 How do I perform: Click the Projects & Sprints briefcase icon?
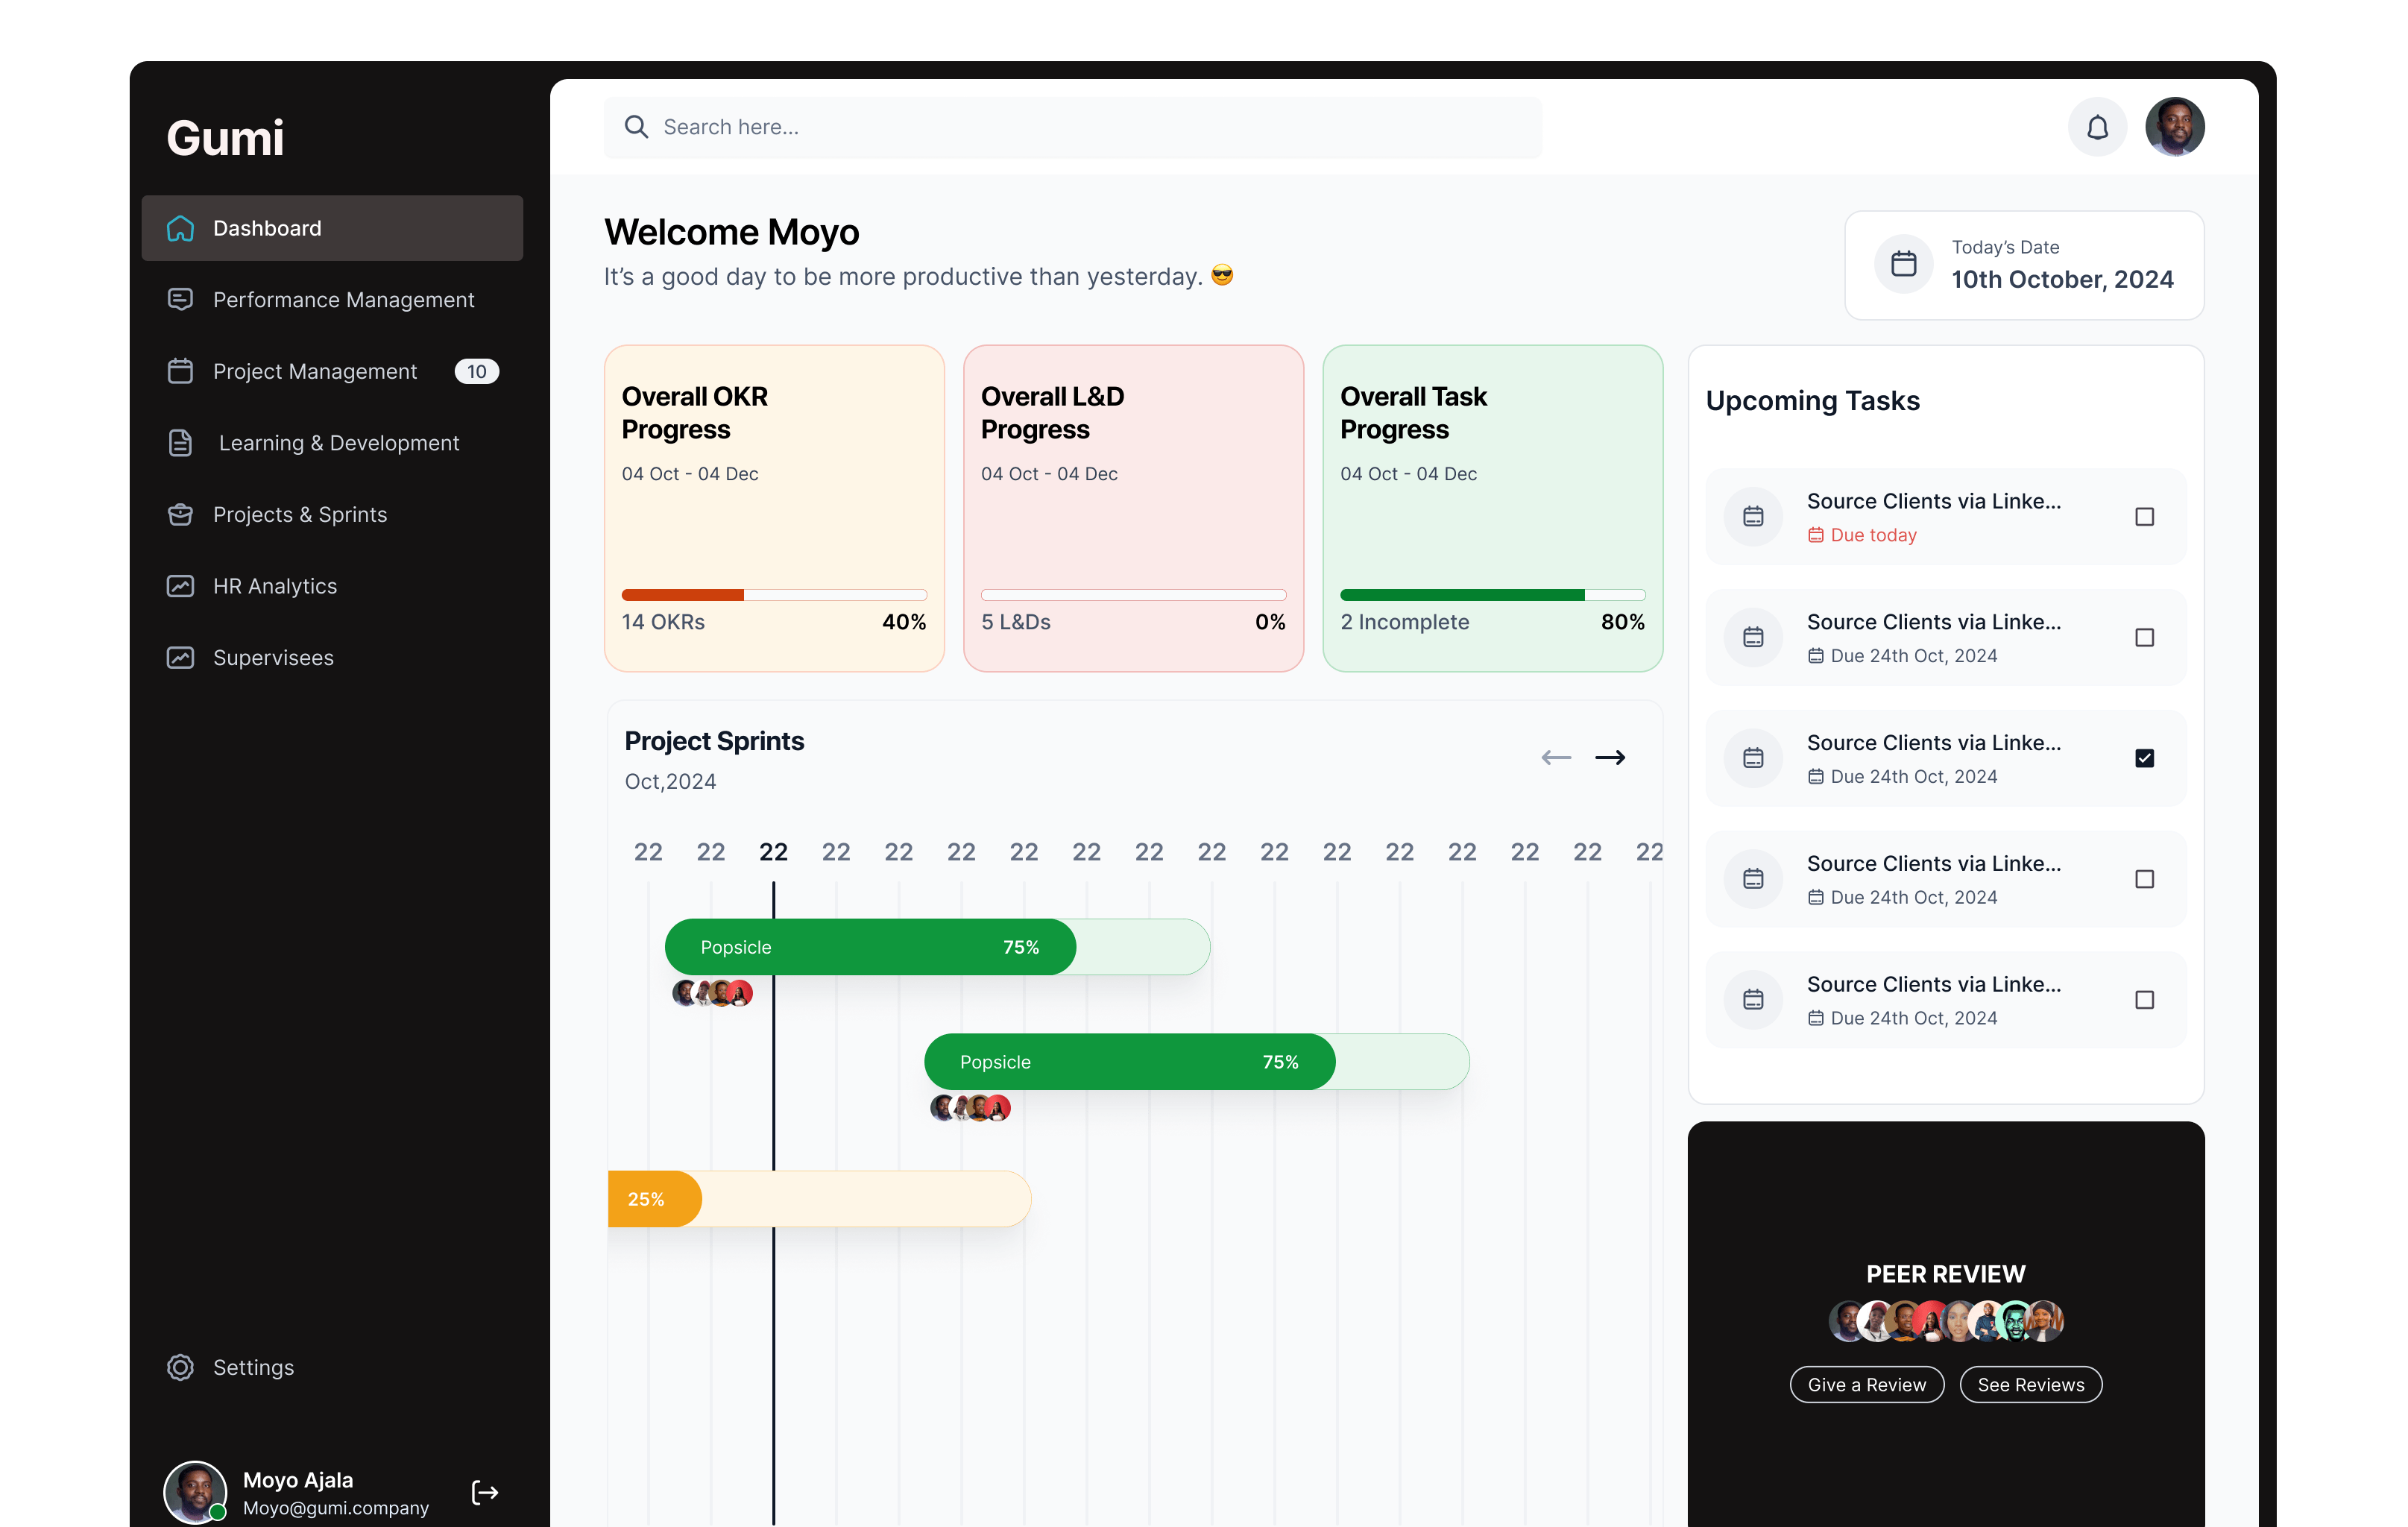(181, 514)
